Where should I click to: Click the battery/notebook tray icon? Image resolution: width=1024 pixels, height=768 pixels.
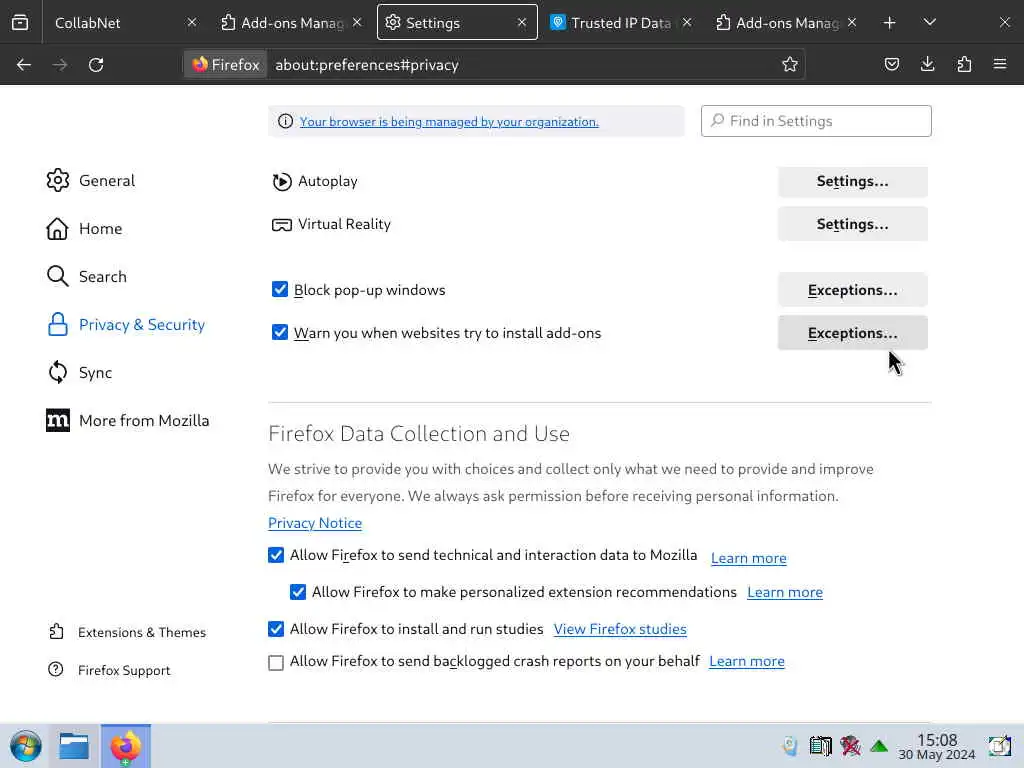click(820, 746)
